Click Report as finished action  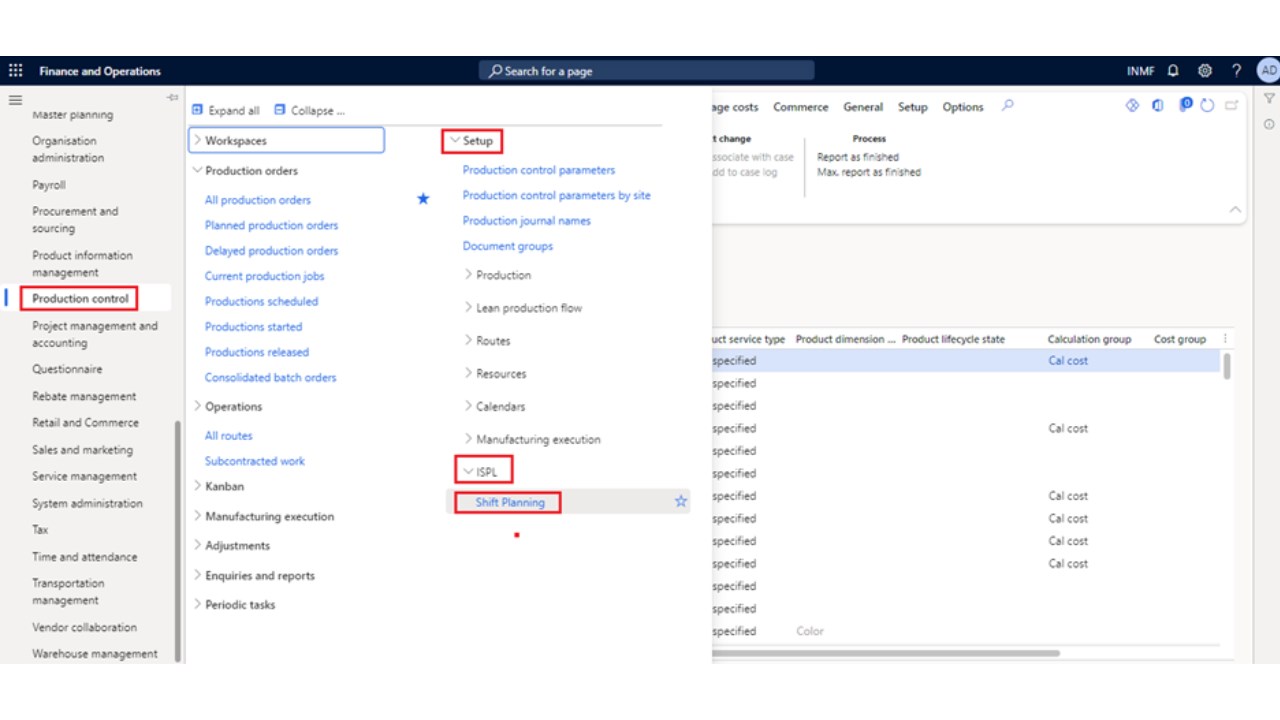(x=858, y=157)
